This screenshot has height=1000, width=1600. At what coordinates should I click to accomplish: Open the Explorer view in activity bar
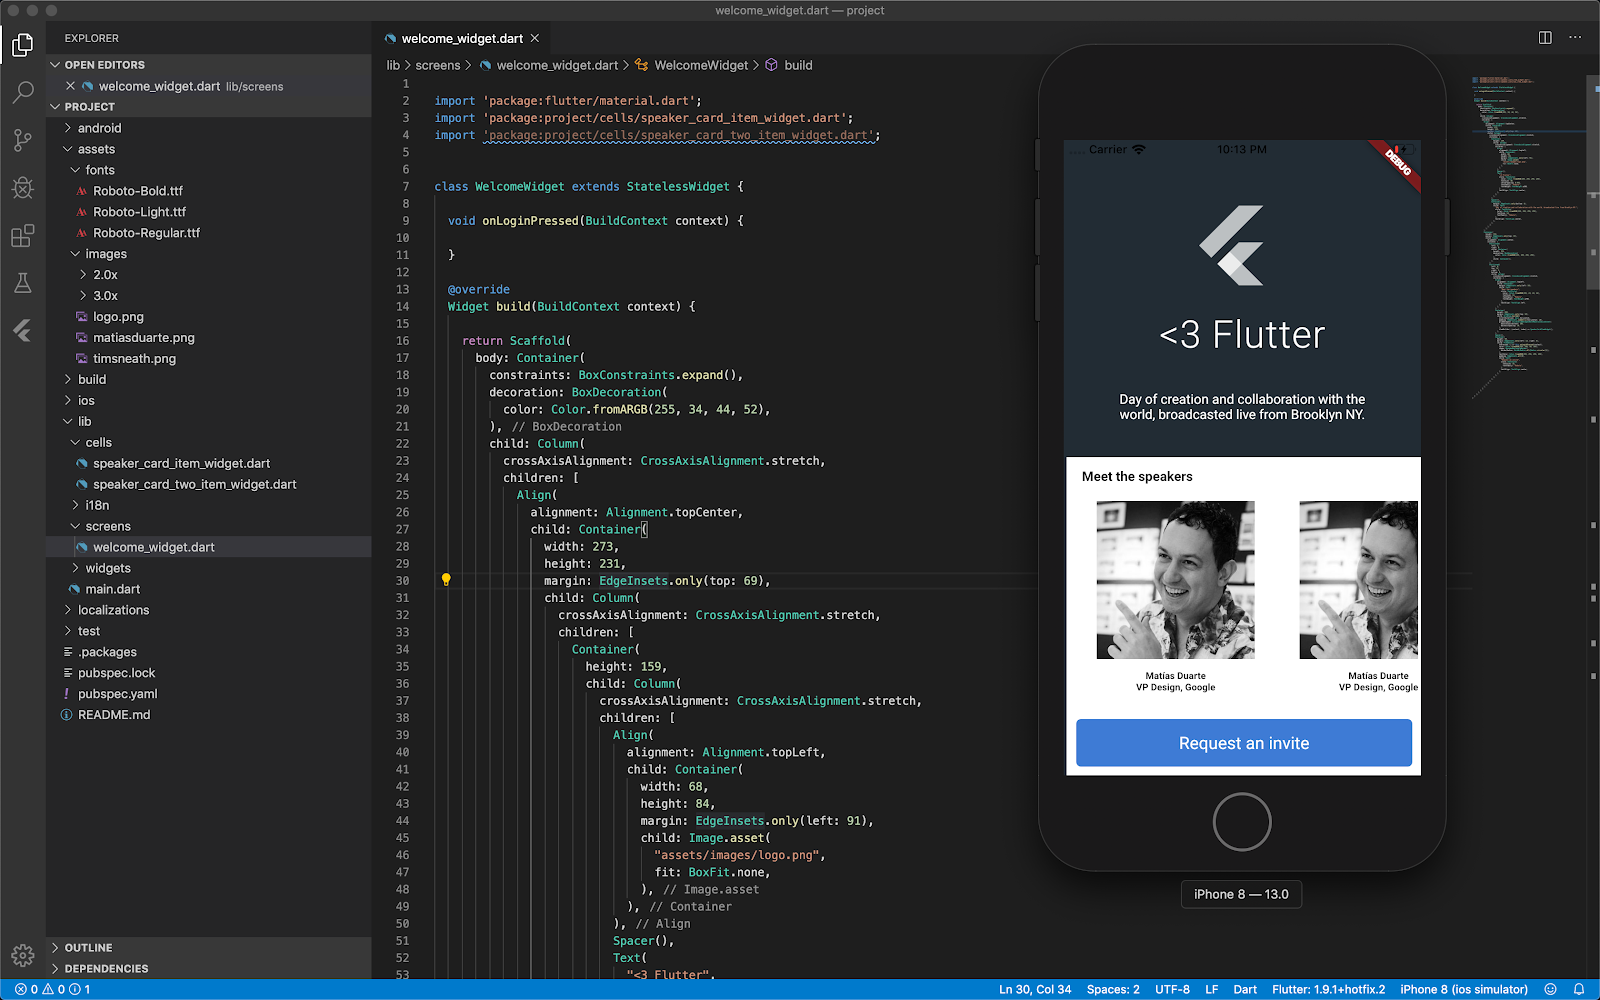(22, 45)
